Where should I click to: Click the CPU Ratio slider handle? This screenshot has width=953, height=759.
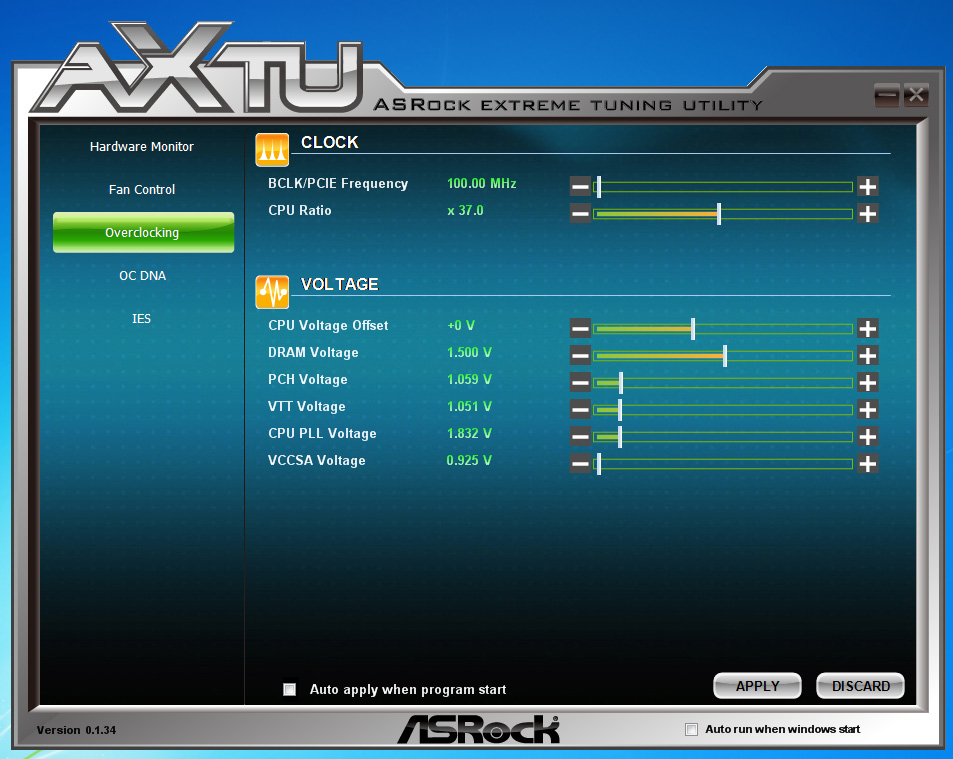[x=719, y=214]
